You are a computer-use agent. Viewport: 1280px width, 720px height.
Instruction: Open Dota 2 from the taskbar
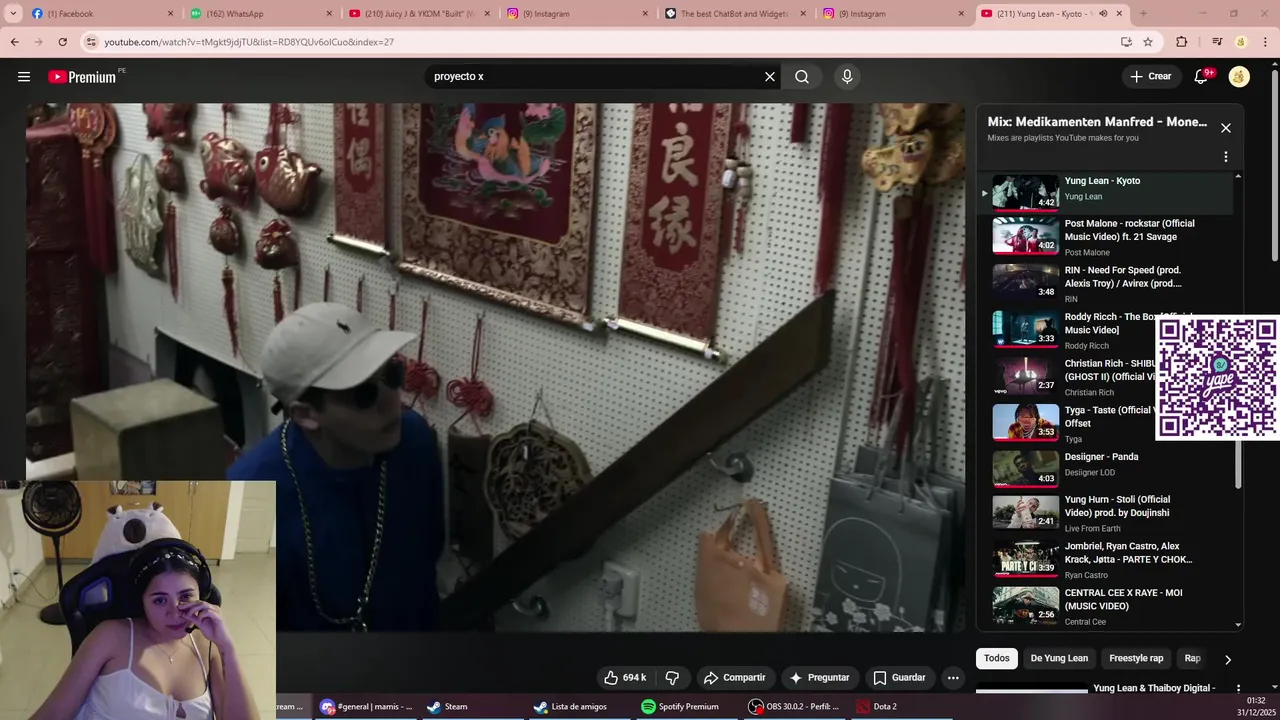pos(876,707)
